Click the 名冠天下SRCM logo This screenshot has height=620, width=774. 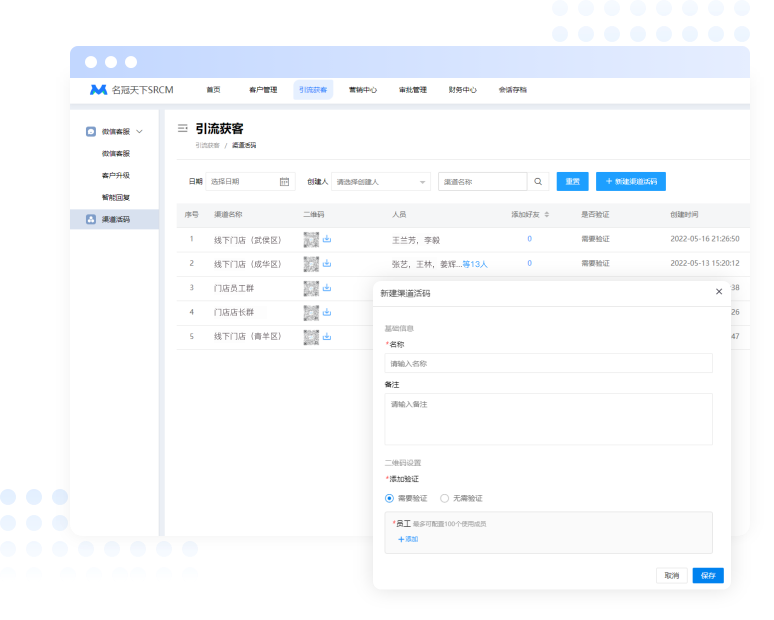click(132, 90)
